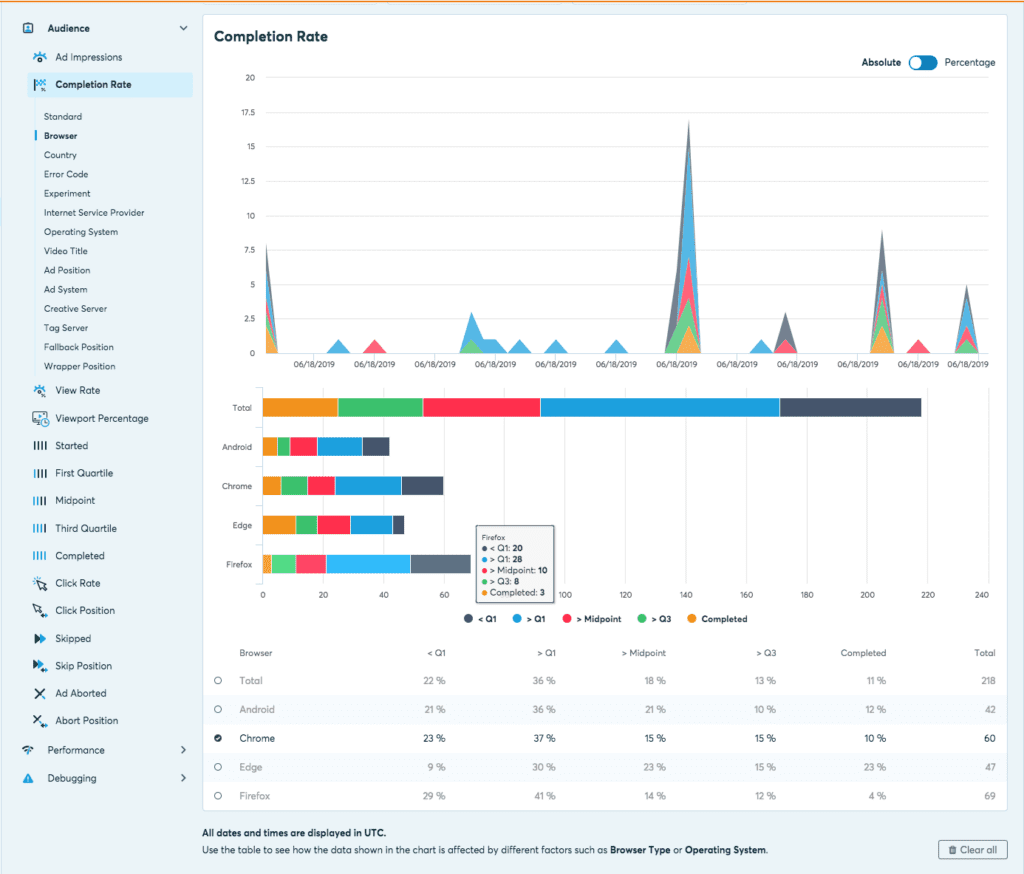
Task: Click the Browser column header
Action: [x=256, y=653]
